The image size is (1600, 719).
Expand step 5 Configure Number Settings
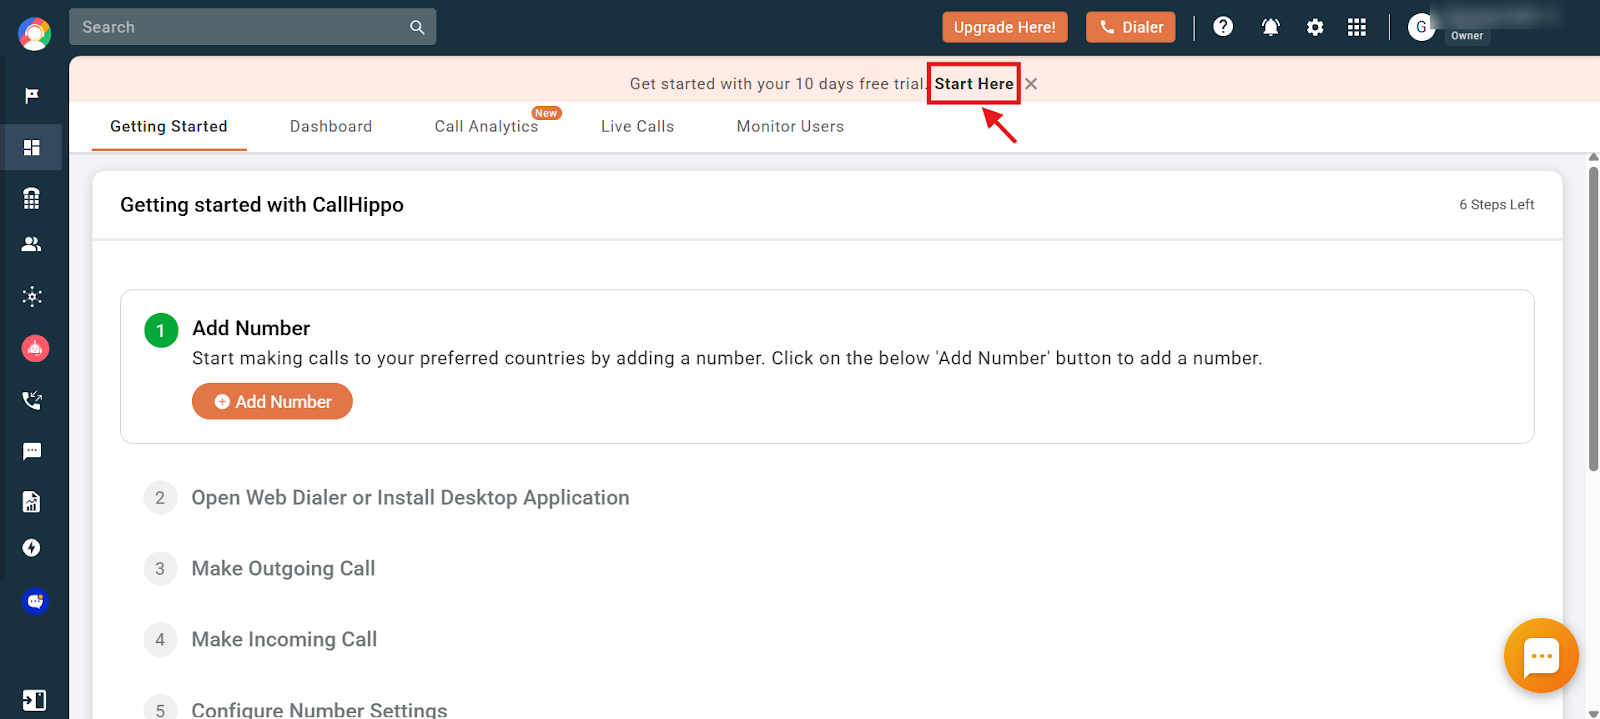[x=319, y=709]
